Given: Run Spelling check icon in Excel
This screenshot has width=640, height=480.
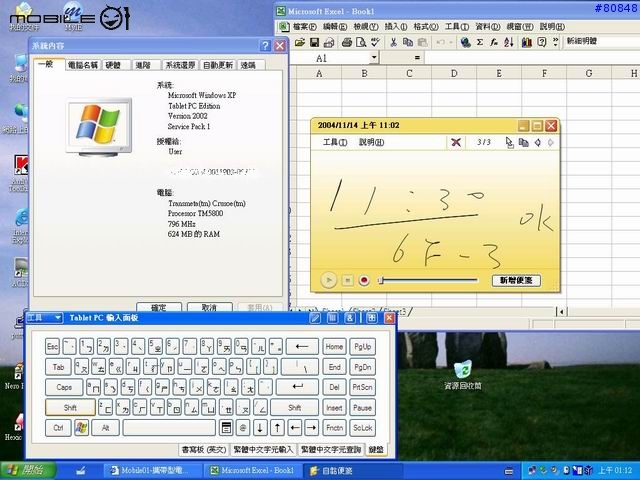Looking at the screenshot, I should [375, 42].
